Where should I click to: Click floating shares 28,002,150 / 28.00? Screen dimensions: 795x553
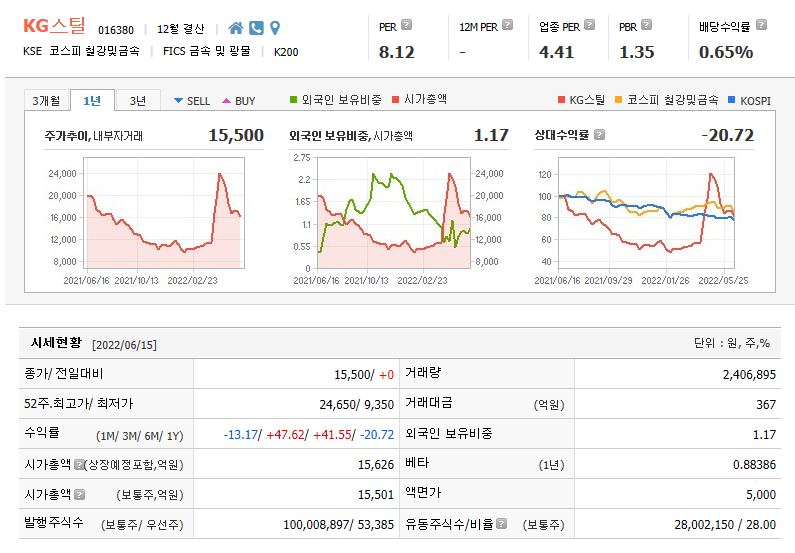(x=725, y=524)
